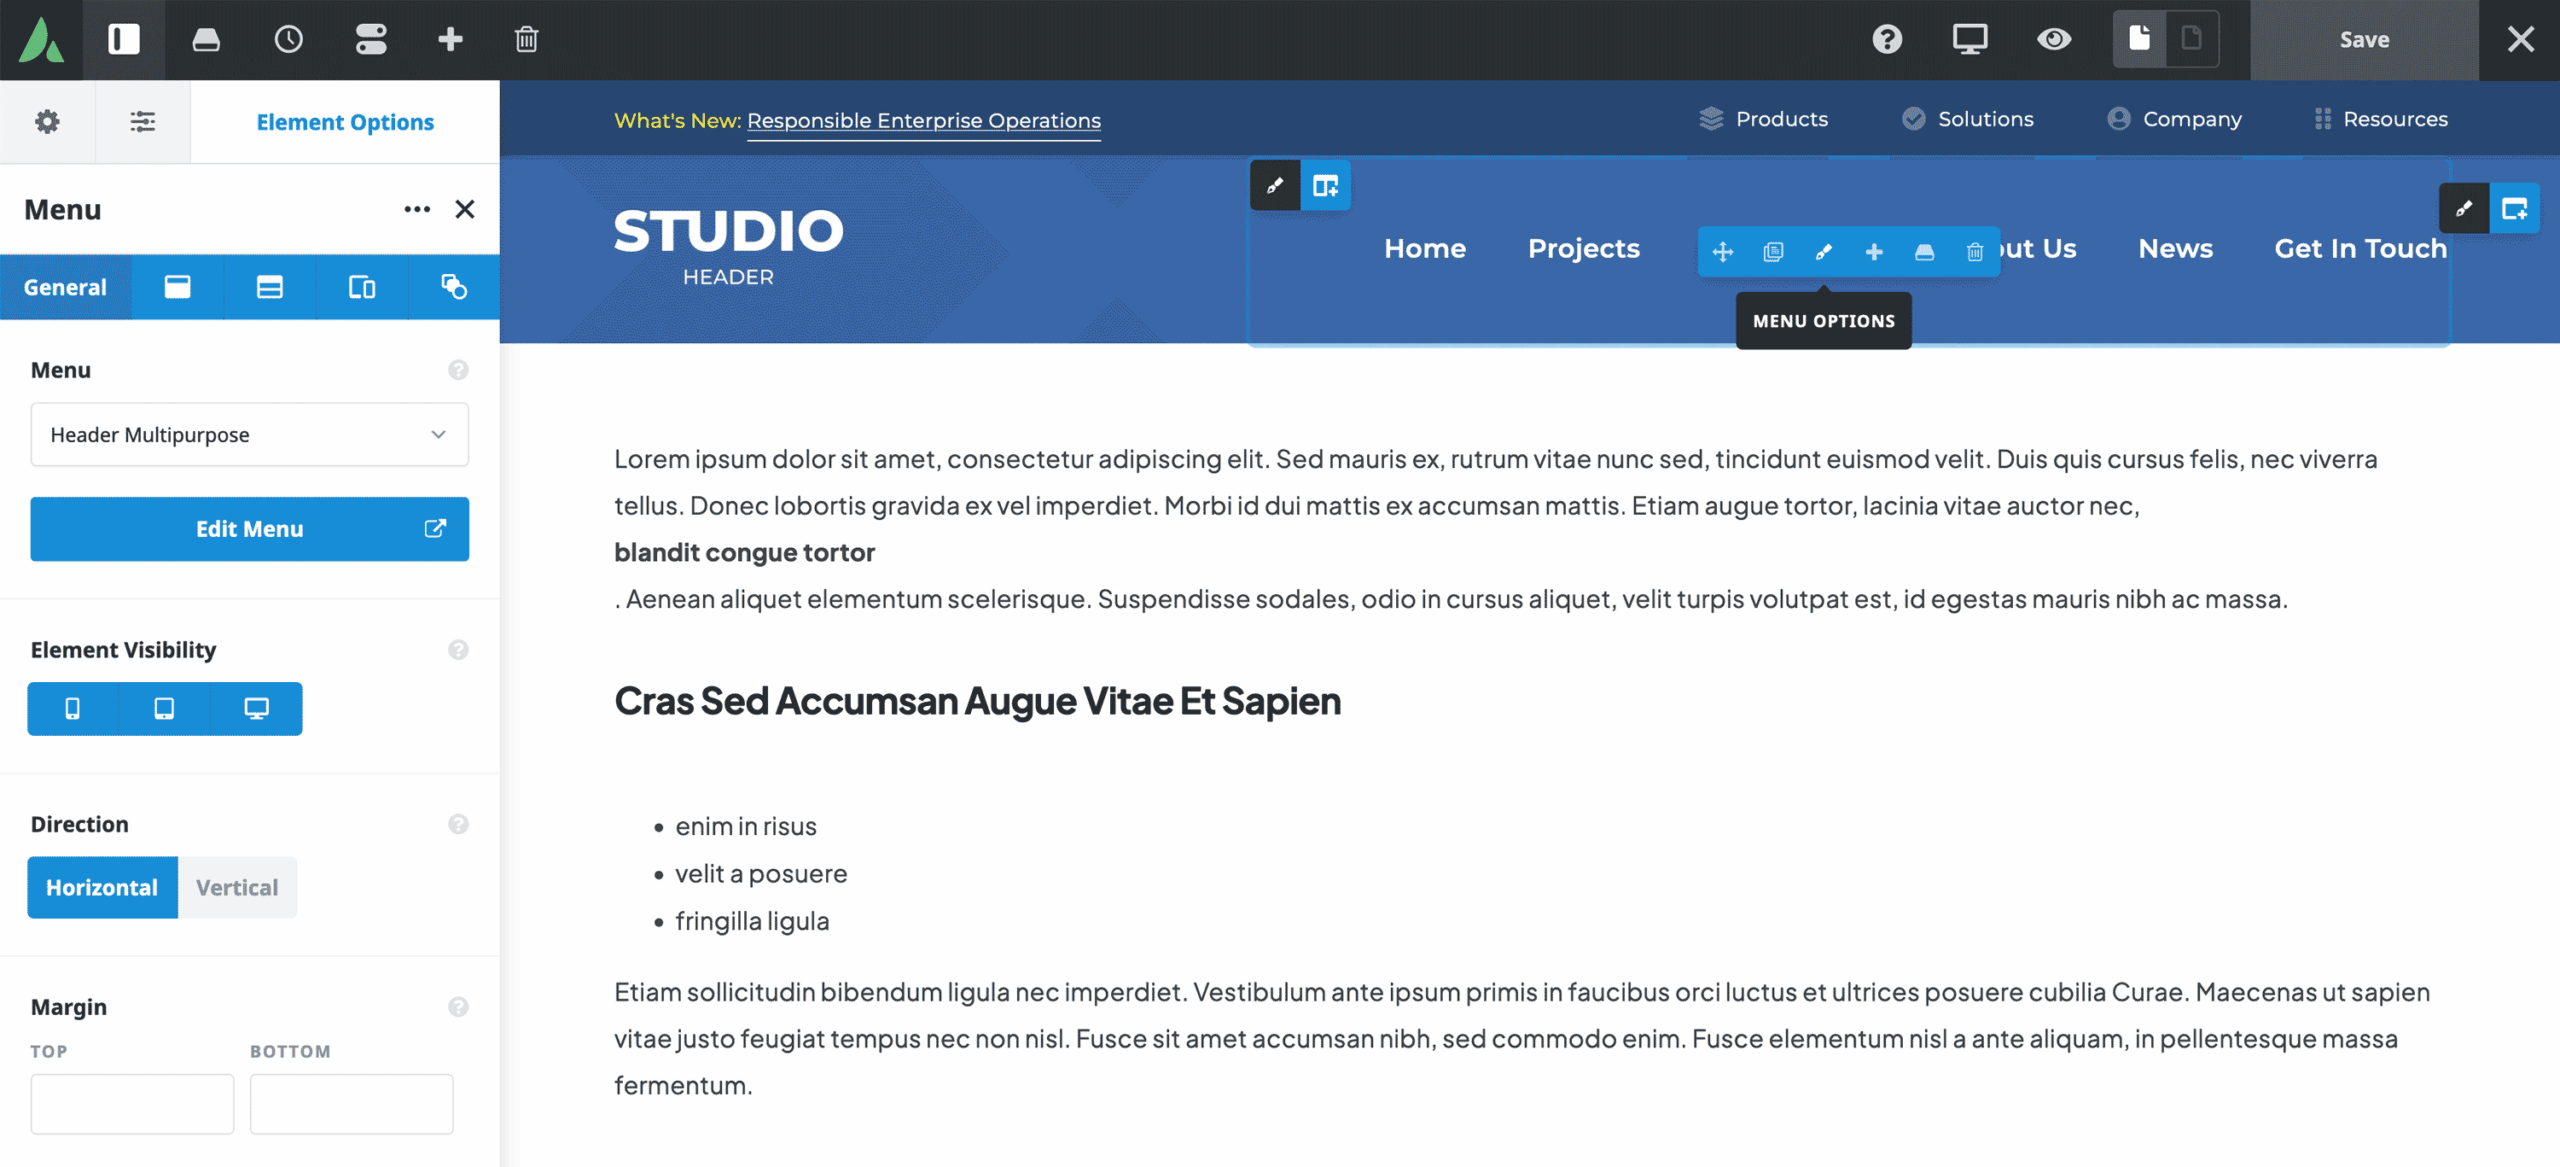Open preview with the eye icon

click(x=2053, y=40)
